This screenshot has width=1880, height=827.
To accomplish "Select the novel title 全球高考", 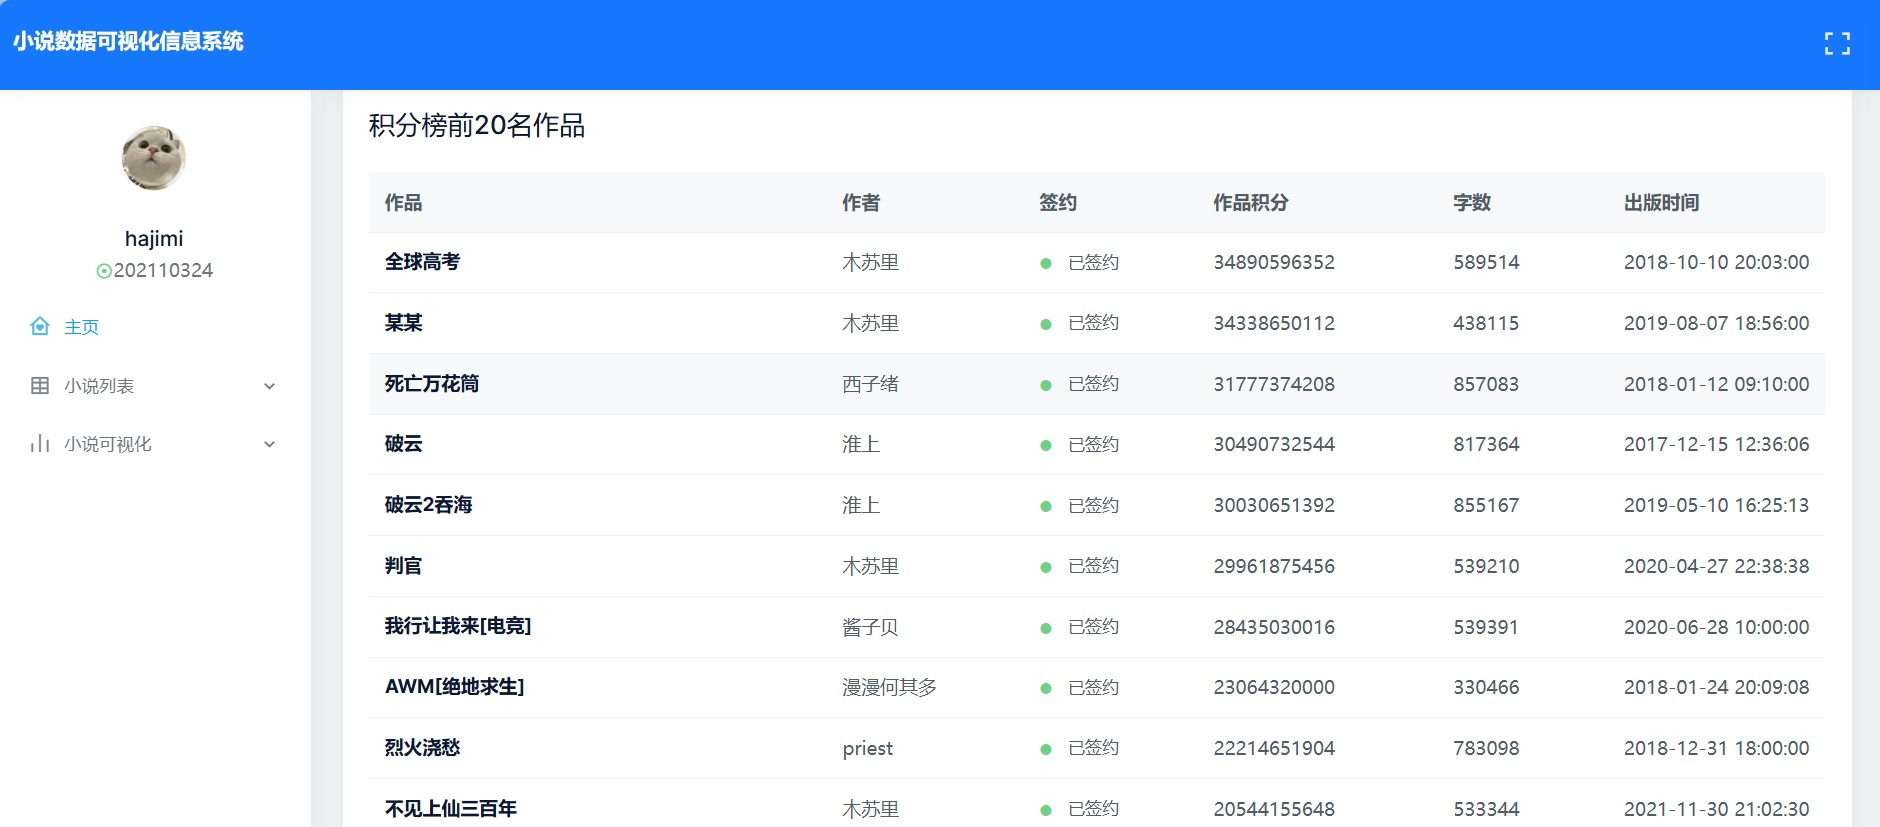I will pyautogui.click(x=422, y=262).
